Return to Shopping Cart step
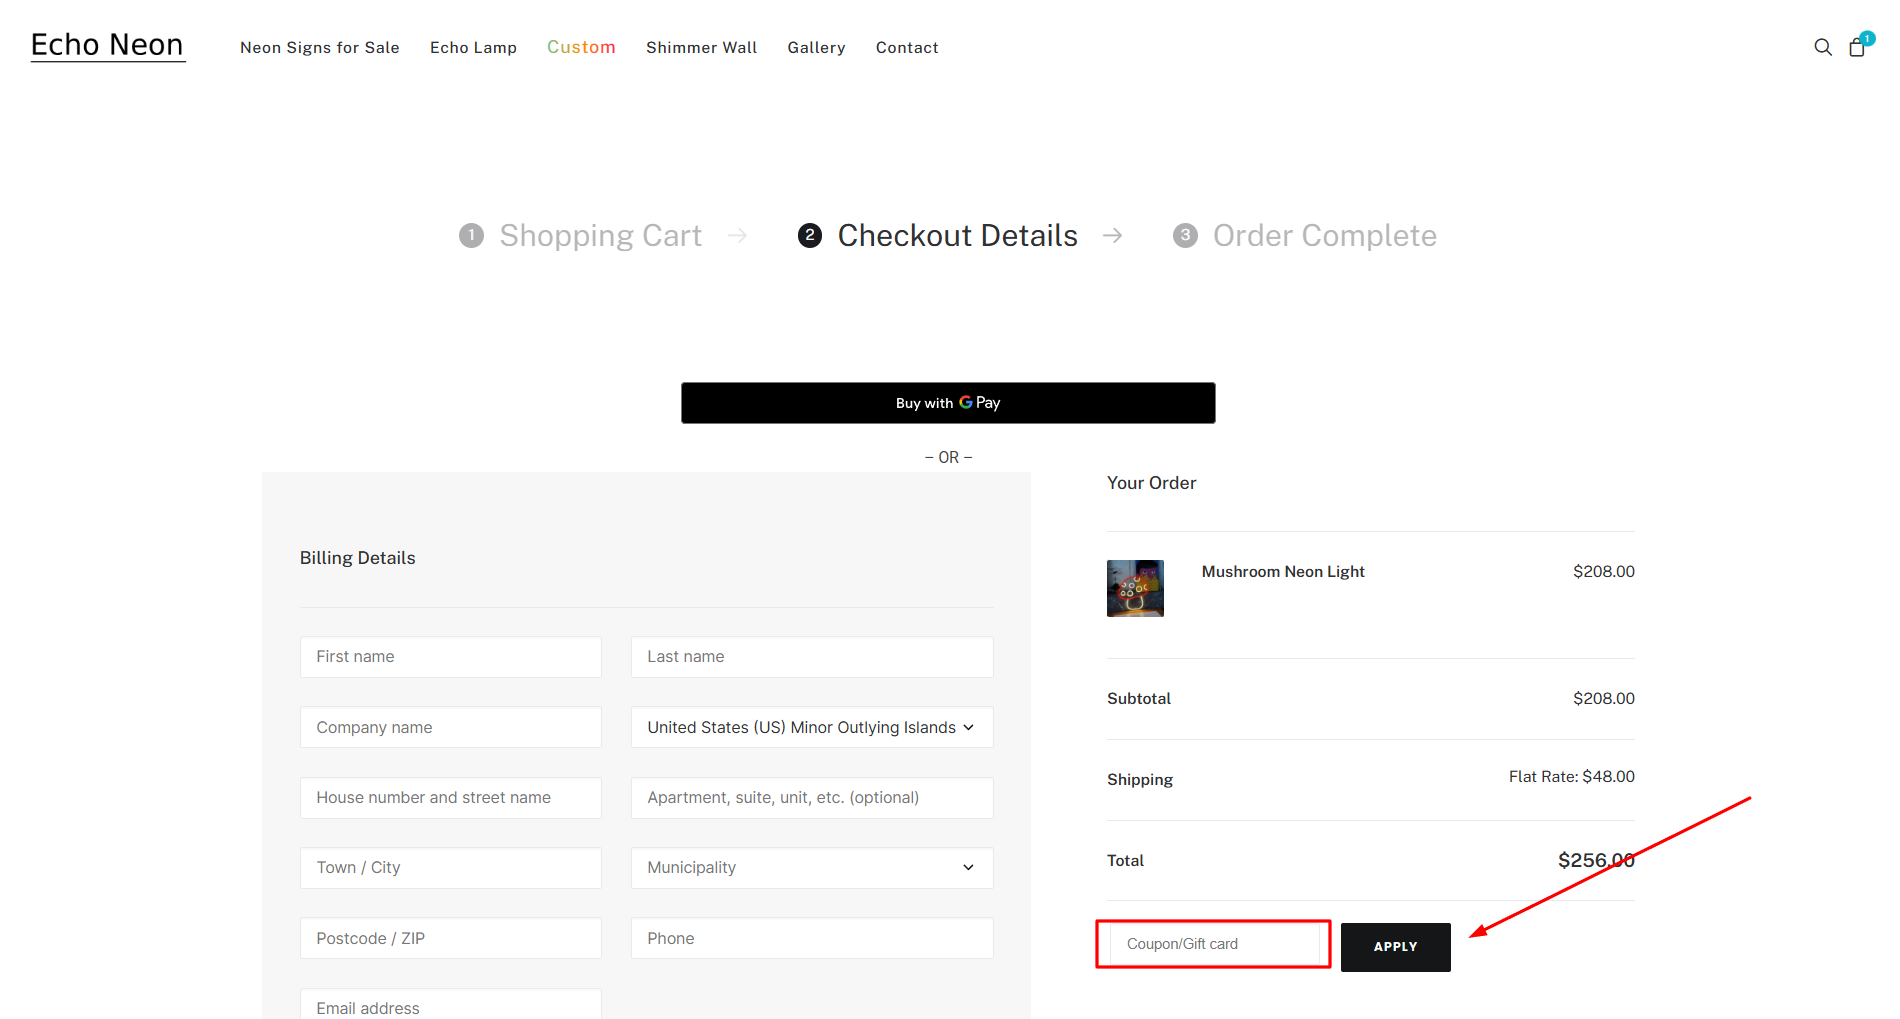Image resolution: width=1900 pixels, height=1019 pixels. 600,235
